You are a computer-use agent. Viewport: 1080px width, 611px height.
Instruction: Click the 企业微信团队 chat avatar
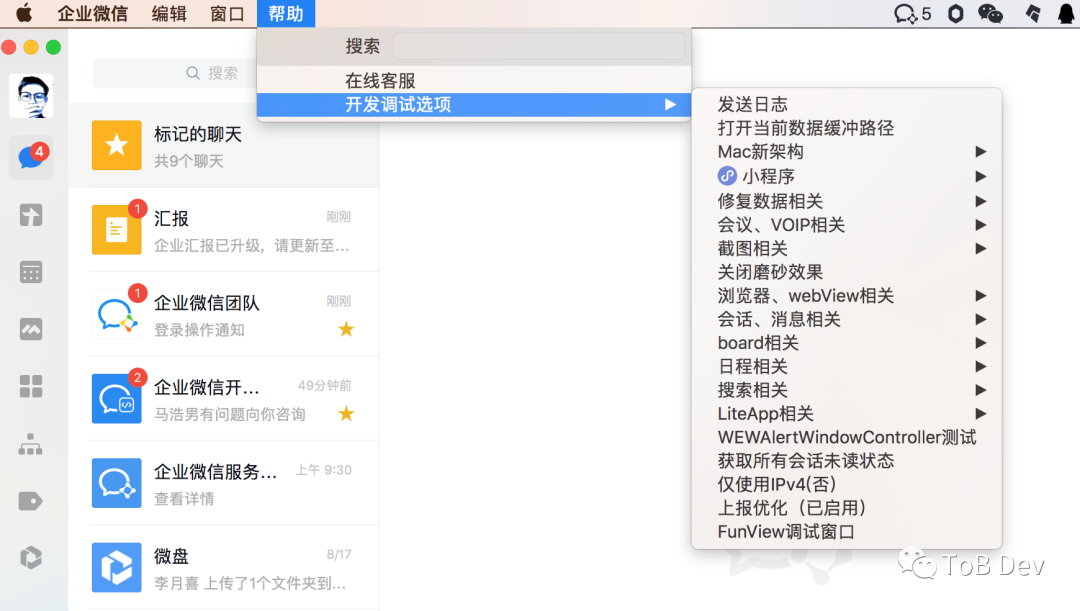coord(116,314)
